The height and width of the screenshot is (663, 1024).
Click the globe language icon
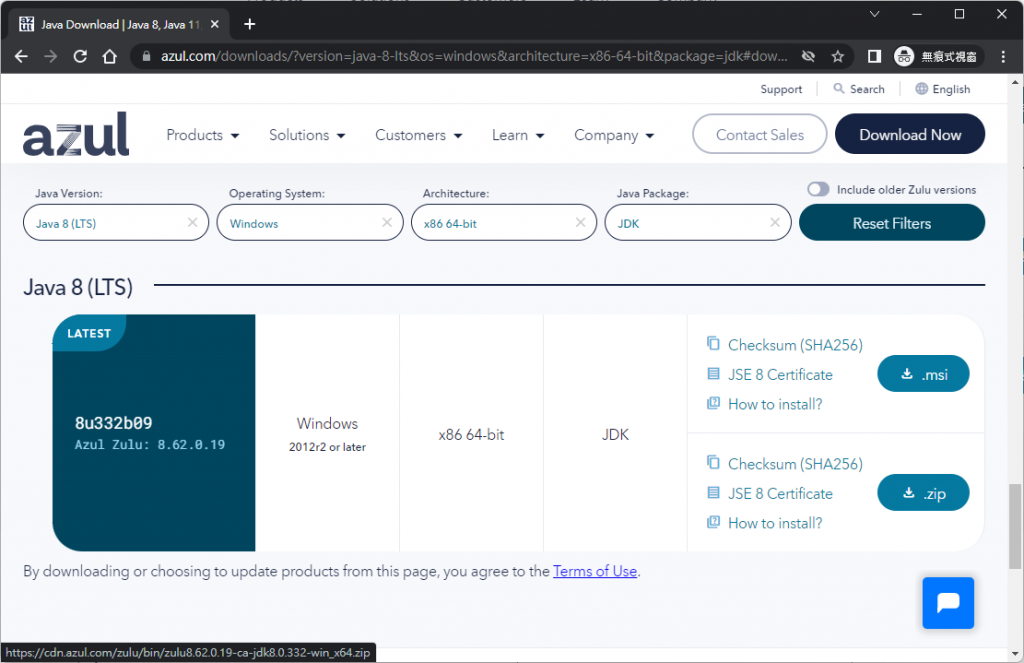pos(921,88)
